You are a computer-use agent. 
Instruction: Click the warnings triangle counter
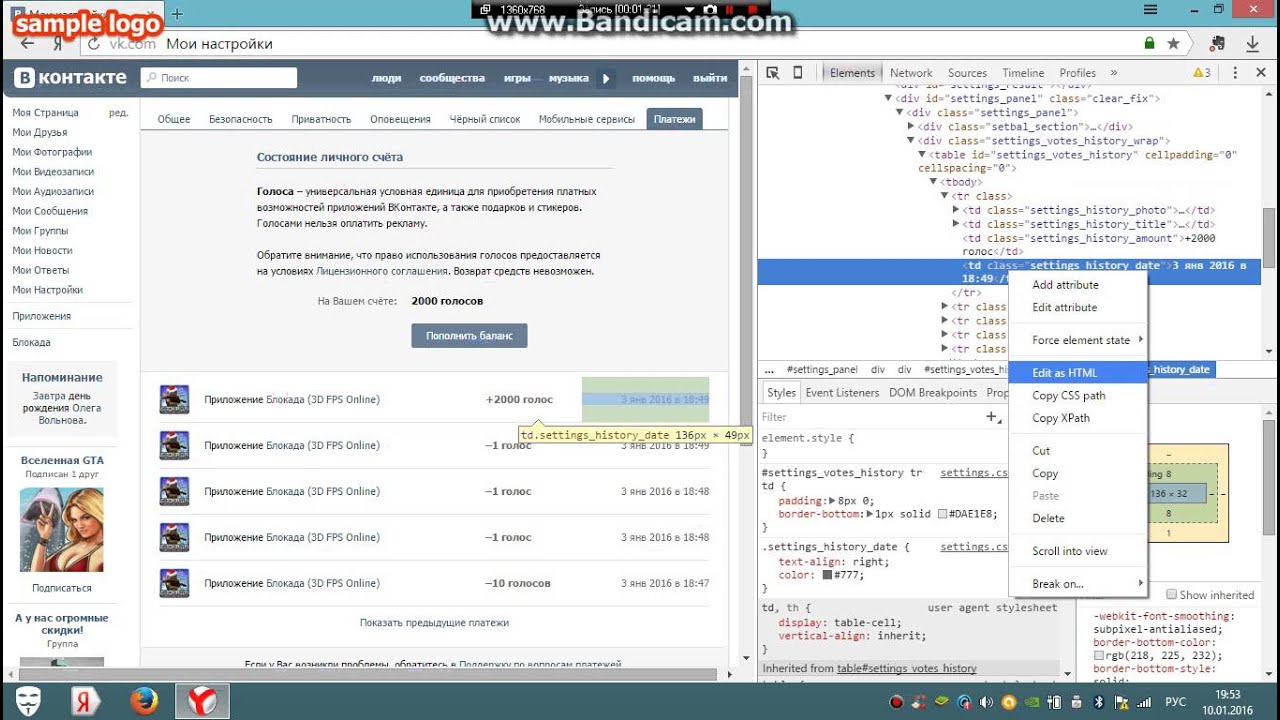1202,73
